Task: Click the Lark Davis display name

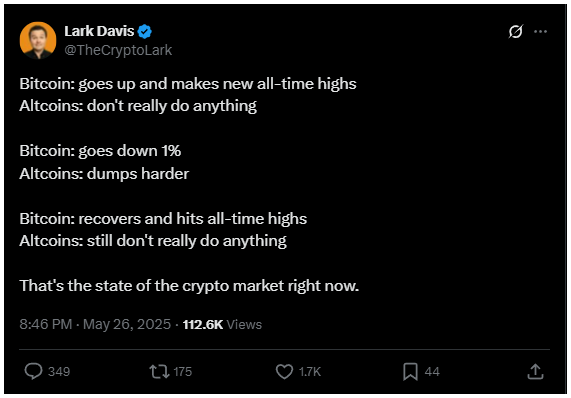Action: tap(99, 31)
